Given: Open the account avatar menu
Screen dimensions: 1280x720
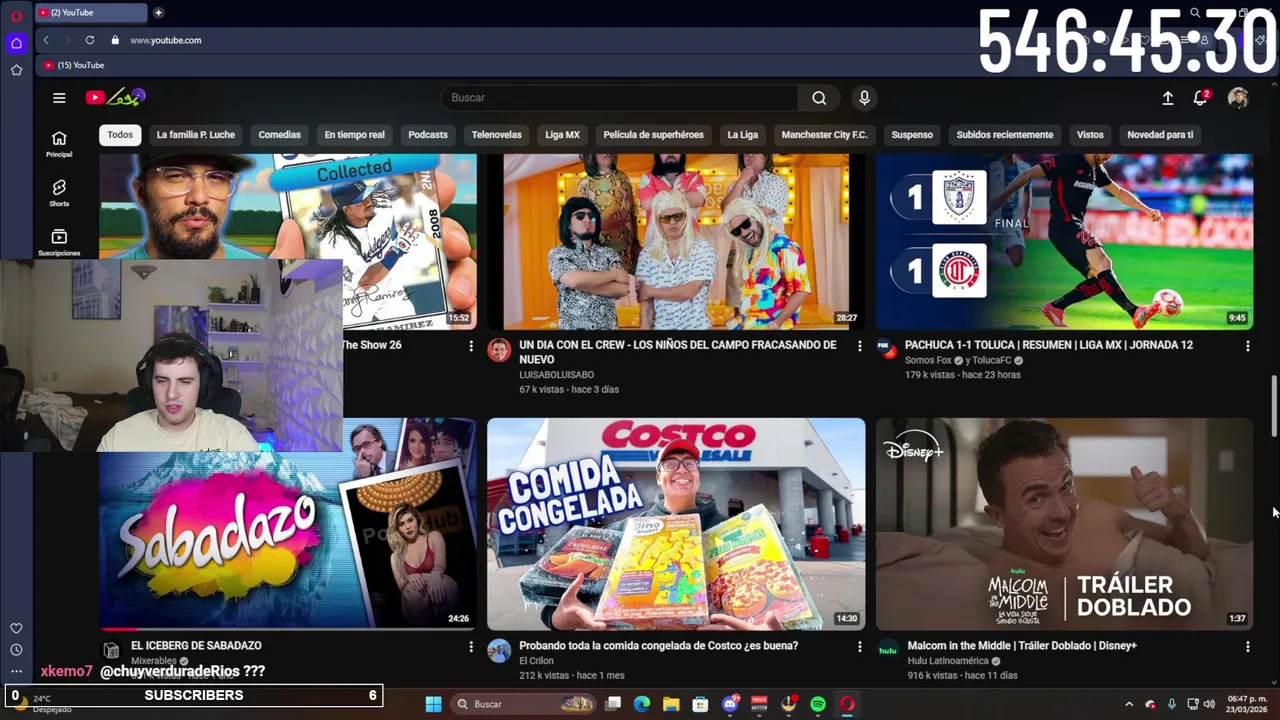Looking at the screenshot, I should point(1238,98).
